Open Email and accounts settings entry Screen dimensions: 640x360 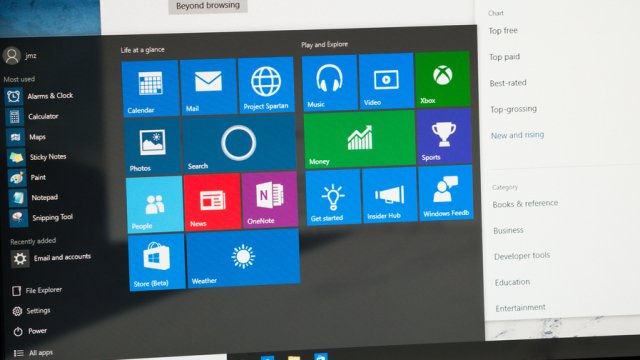[x=51, y=258]
